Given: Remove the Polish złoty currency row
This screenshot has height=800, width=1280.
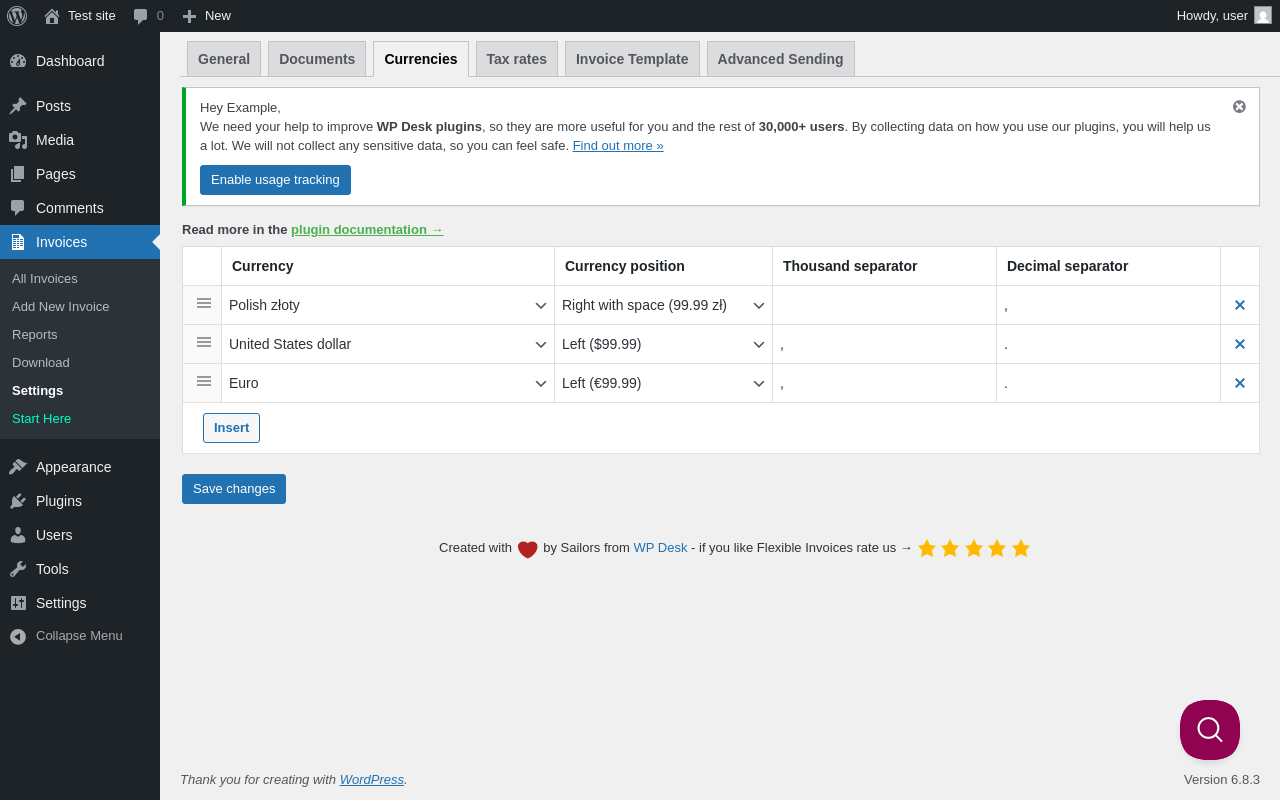Looking at the screenshot, I should 1239,306.
